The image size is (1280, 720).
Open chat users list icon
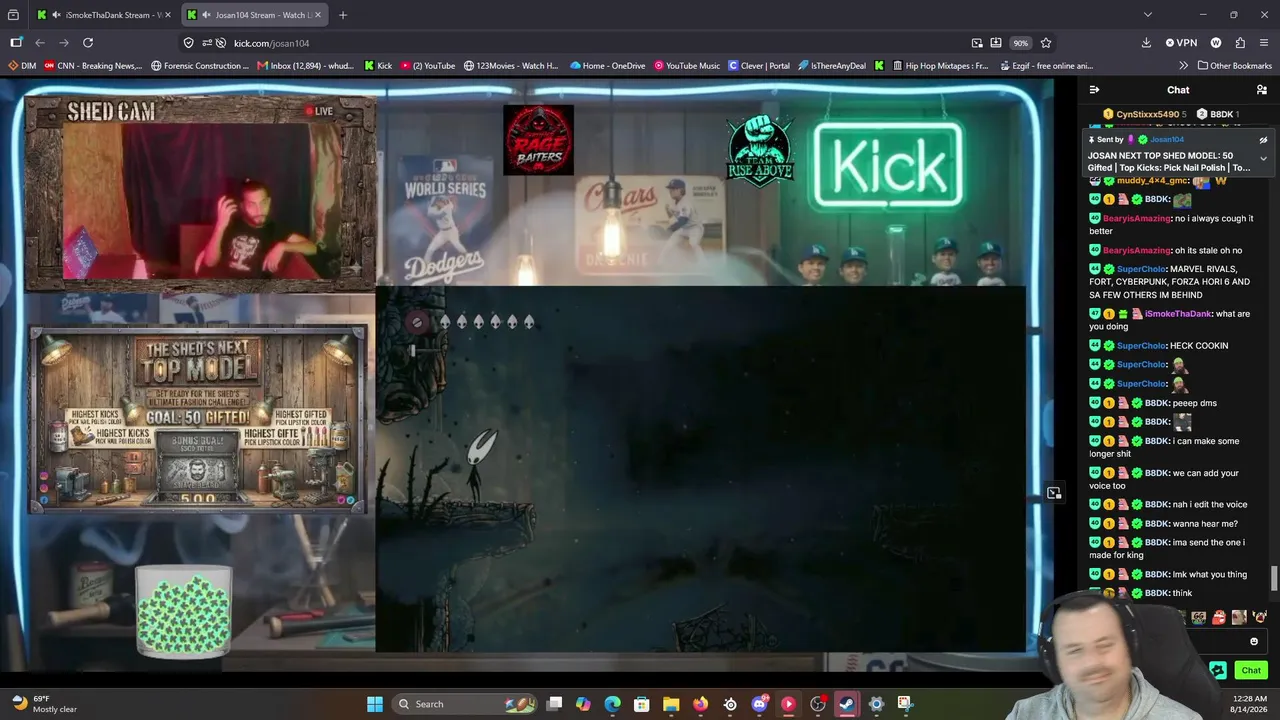click(1262, 90)
